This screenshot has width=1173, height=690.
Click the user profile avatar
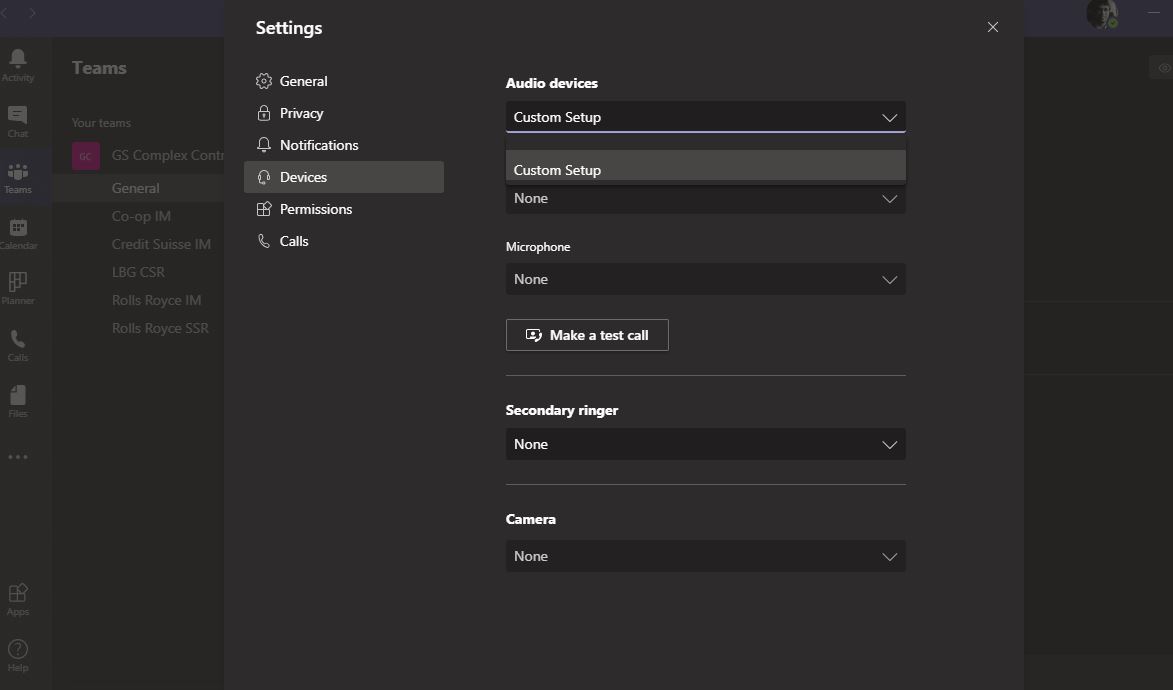(1101, 14)
